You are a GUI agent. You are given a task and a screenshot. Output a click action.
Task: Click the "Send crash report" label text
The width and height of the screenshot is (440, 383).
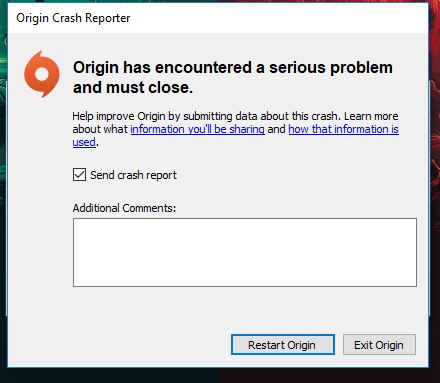pyautogui.click(x=133, y=175)
